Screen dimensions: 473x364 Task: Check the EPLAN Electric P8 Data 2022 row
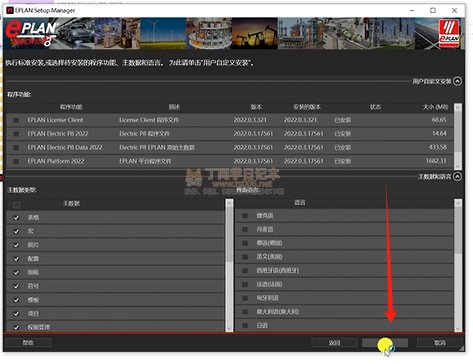pos(16,148)
